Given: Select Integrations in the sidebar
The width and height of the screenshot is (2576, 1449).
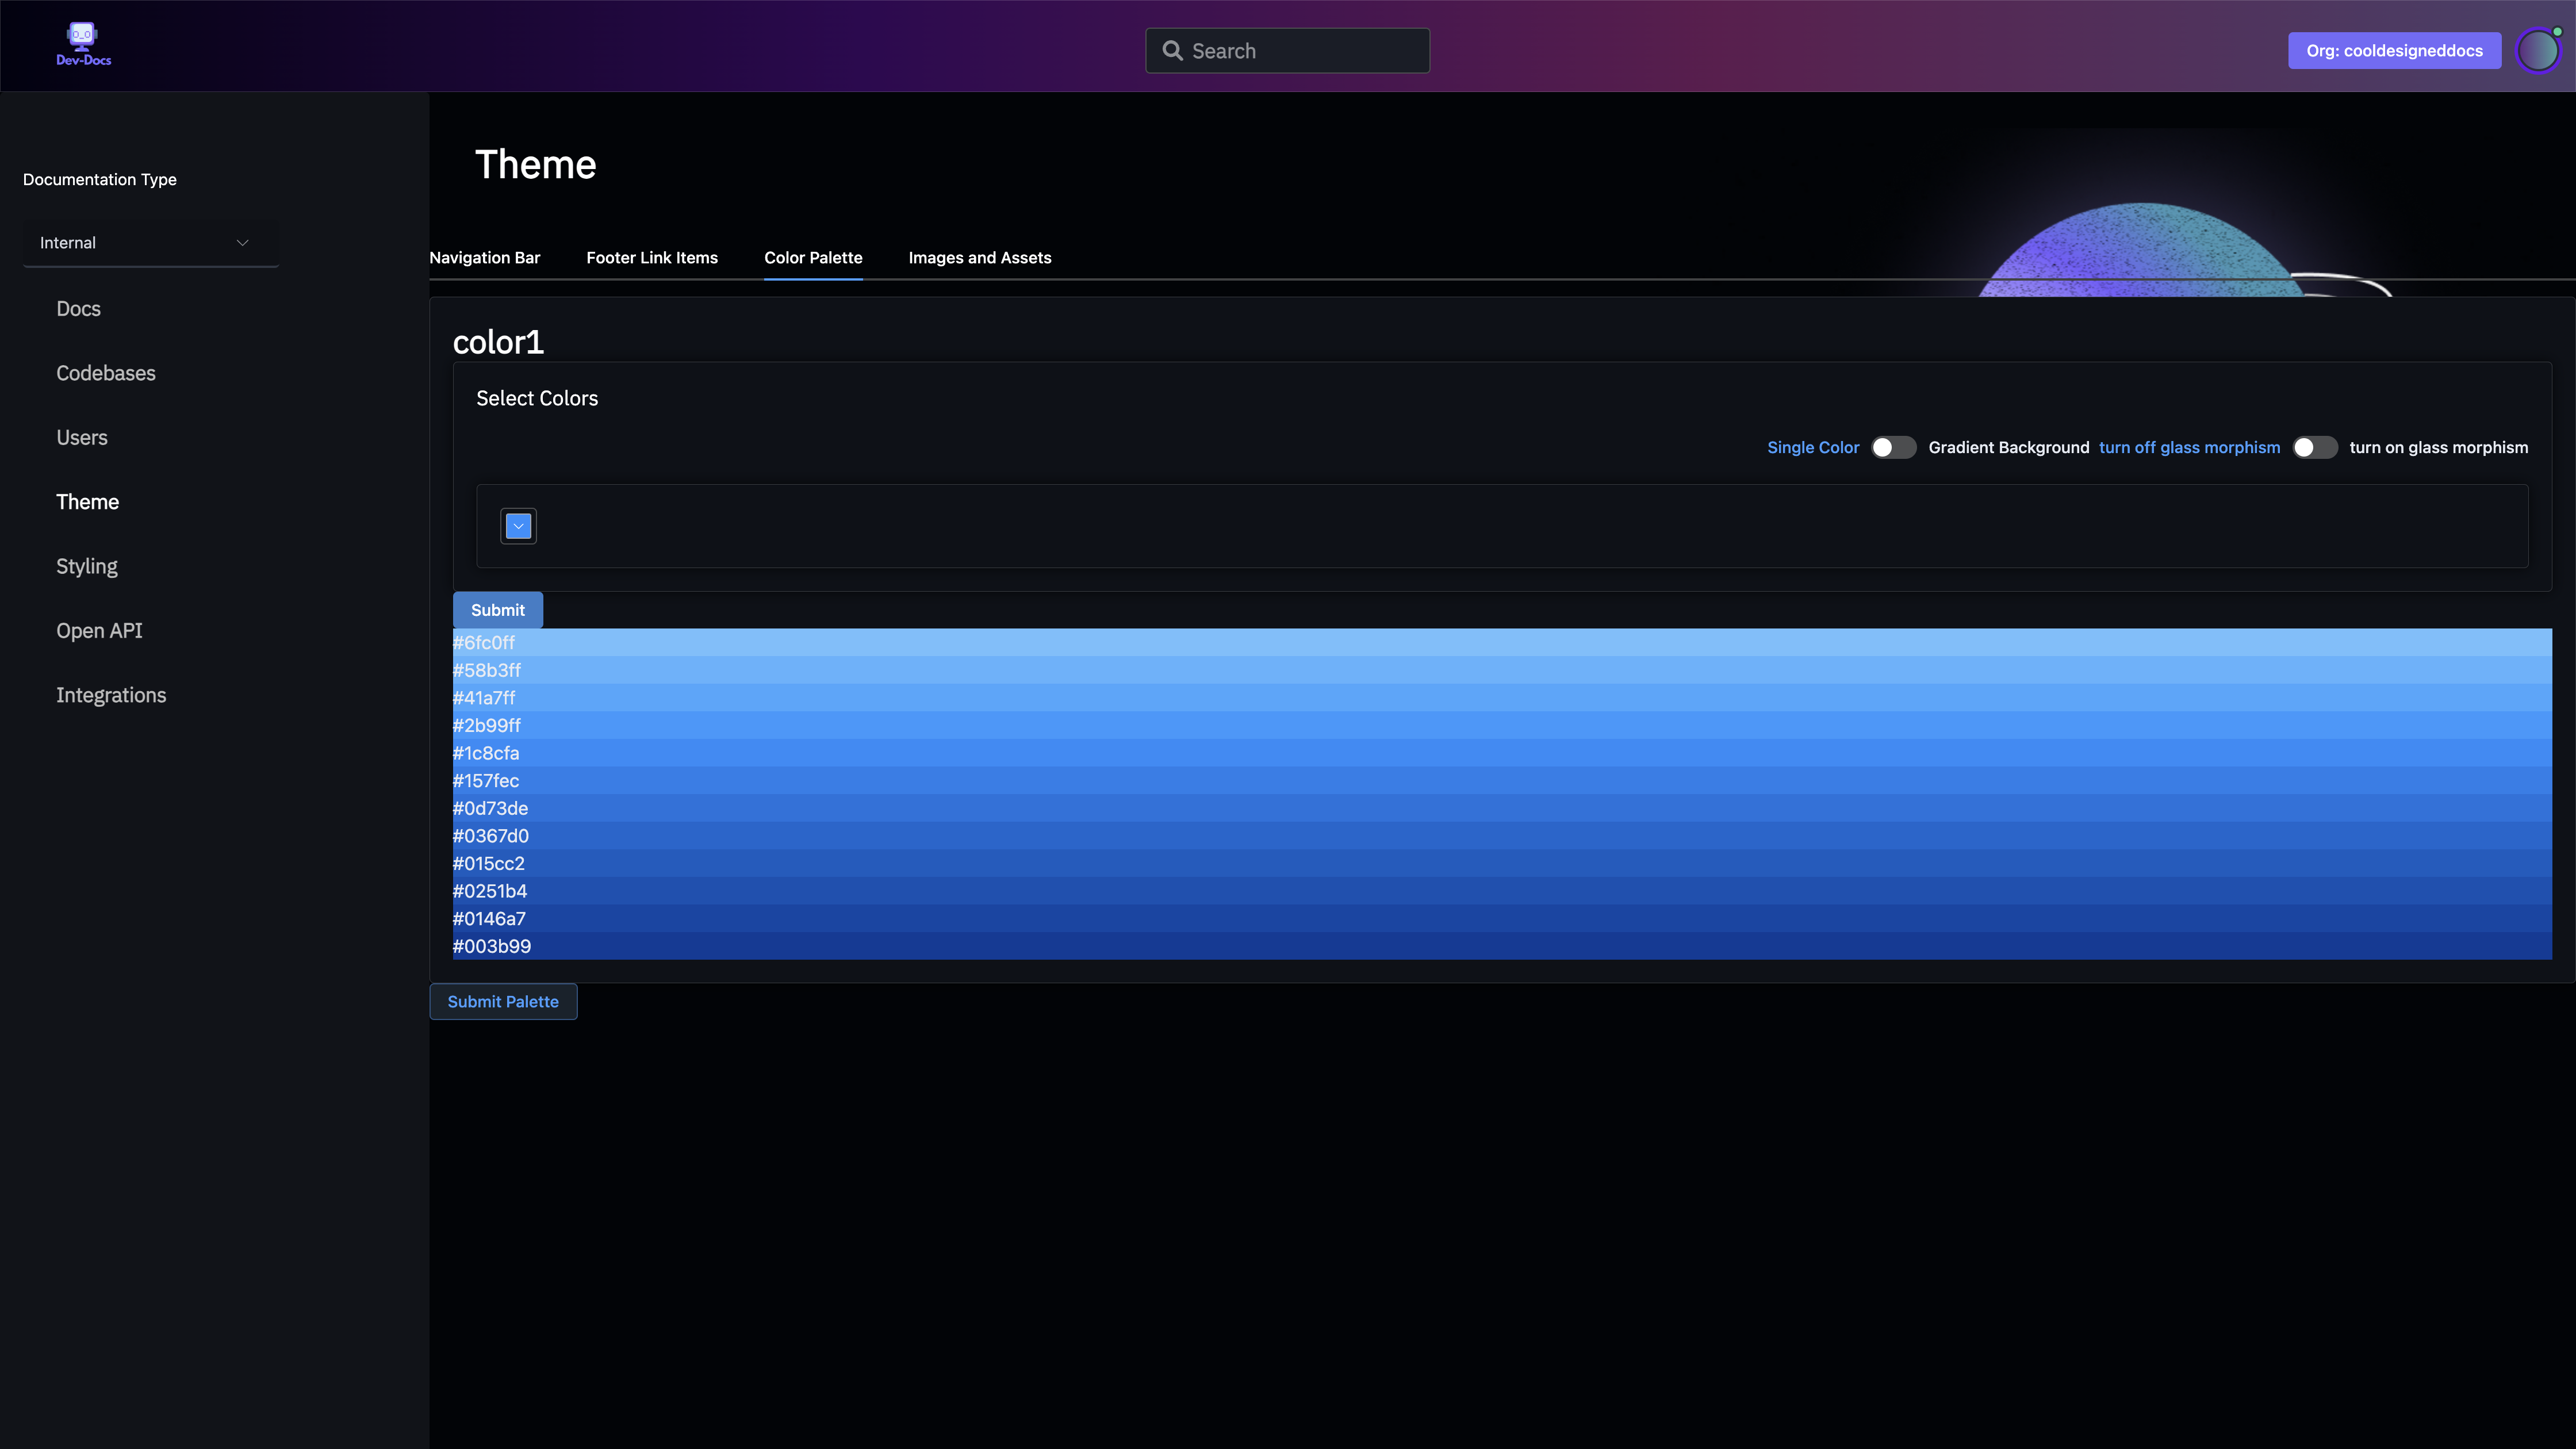Looking at the screenshot, I should pyautogui.click(x=111, y=694).
